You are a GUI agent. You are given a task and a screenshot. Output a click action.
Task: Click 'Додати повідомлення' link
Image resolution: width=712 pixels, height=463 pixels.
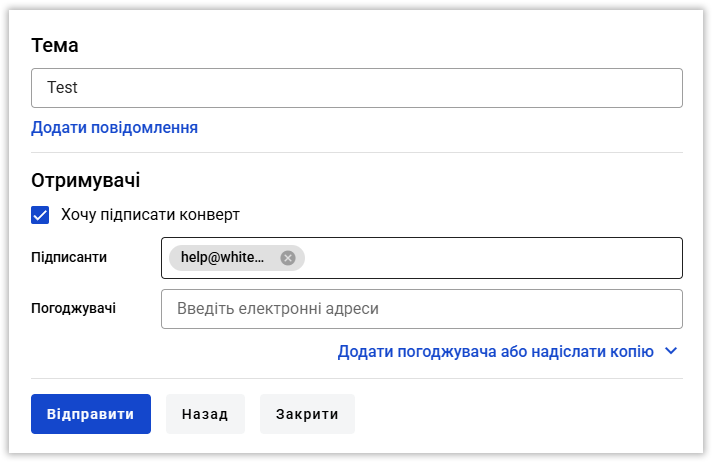(114, 128)
